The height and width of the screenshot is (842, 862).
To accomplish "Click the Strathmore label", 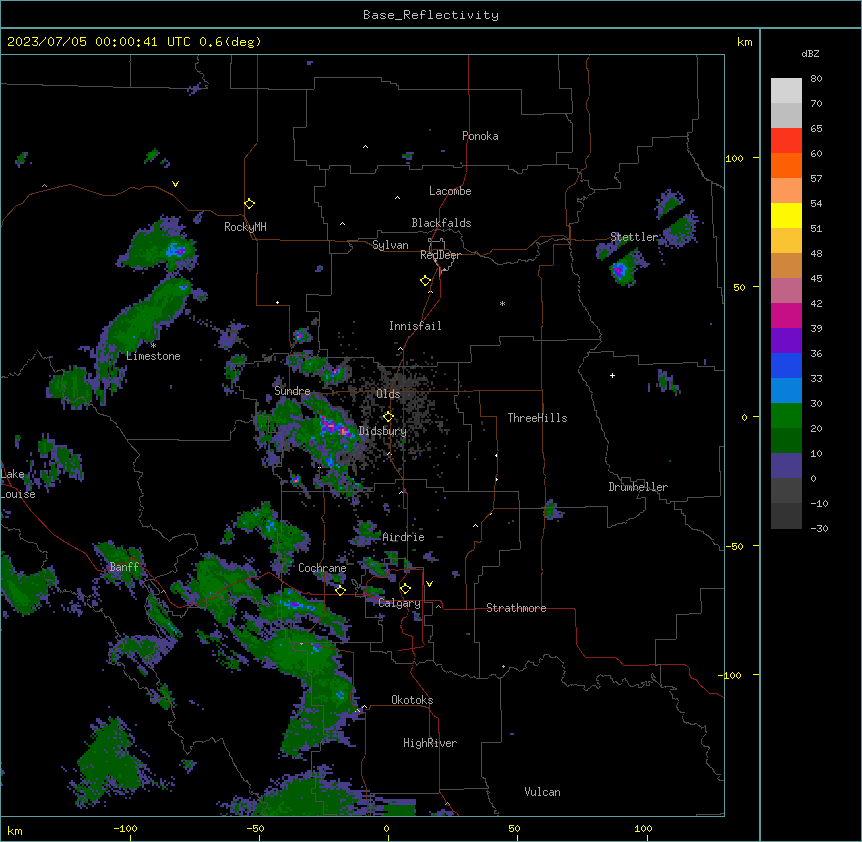I will [x=516, y=608].
